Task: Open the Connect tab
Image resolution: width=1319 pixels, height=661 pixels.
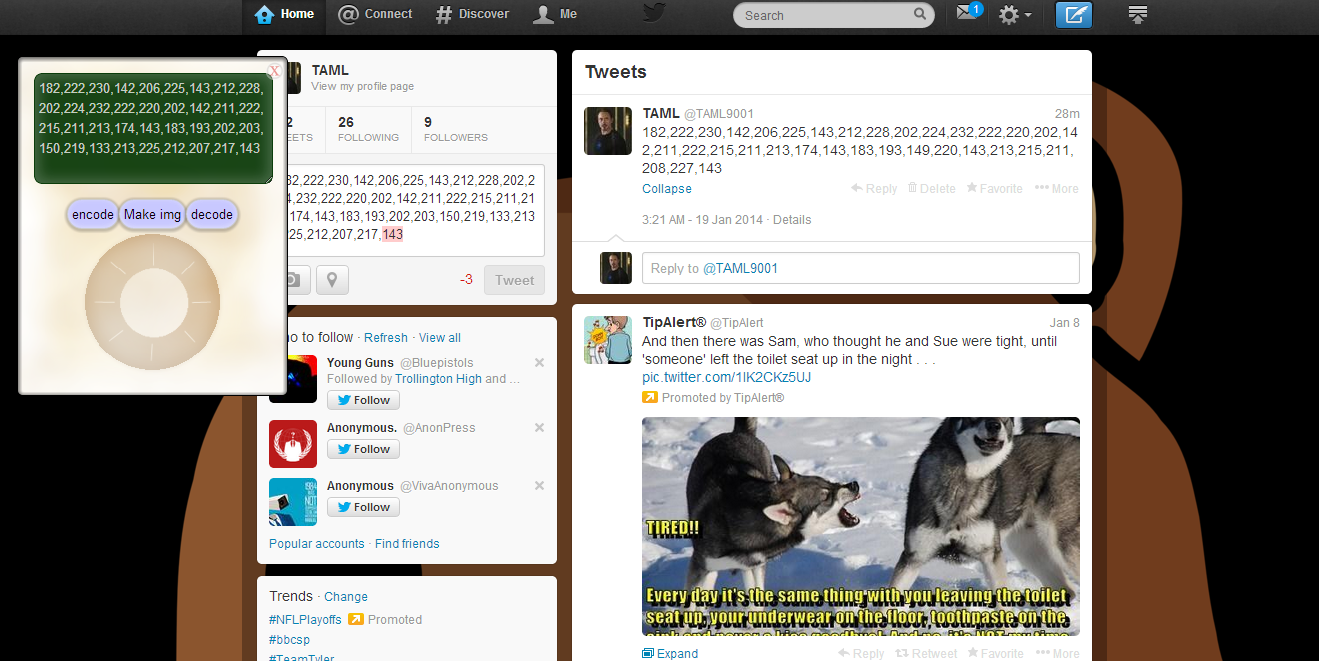Action: [x=375, y=14]
